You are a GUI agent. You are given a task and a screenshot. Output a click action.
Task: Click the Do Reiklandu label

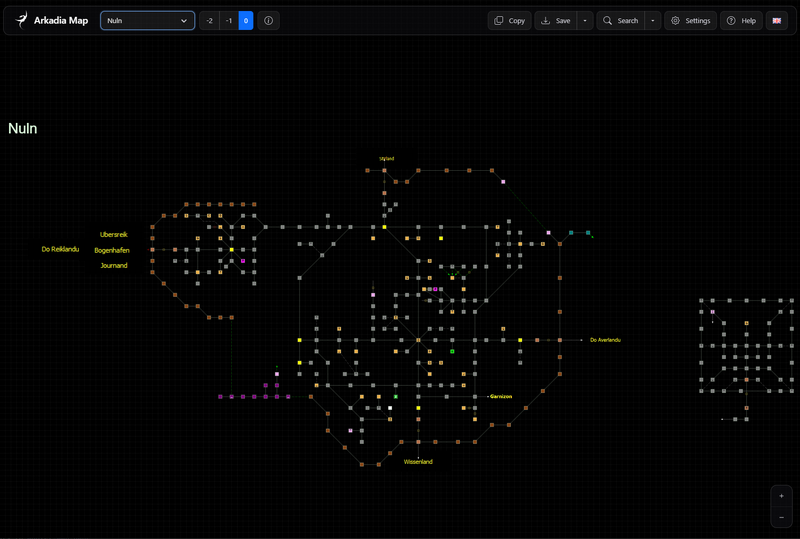pos(60,249)
